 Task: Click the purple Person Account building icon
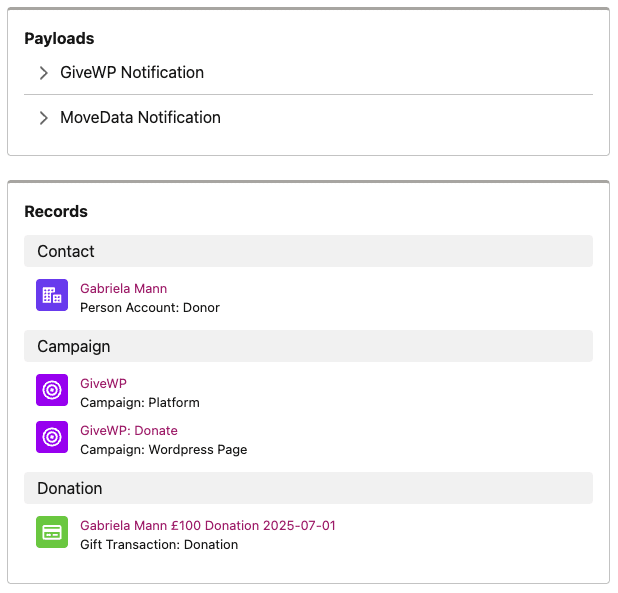point(52,295)
